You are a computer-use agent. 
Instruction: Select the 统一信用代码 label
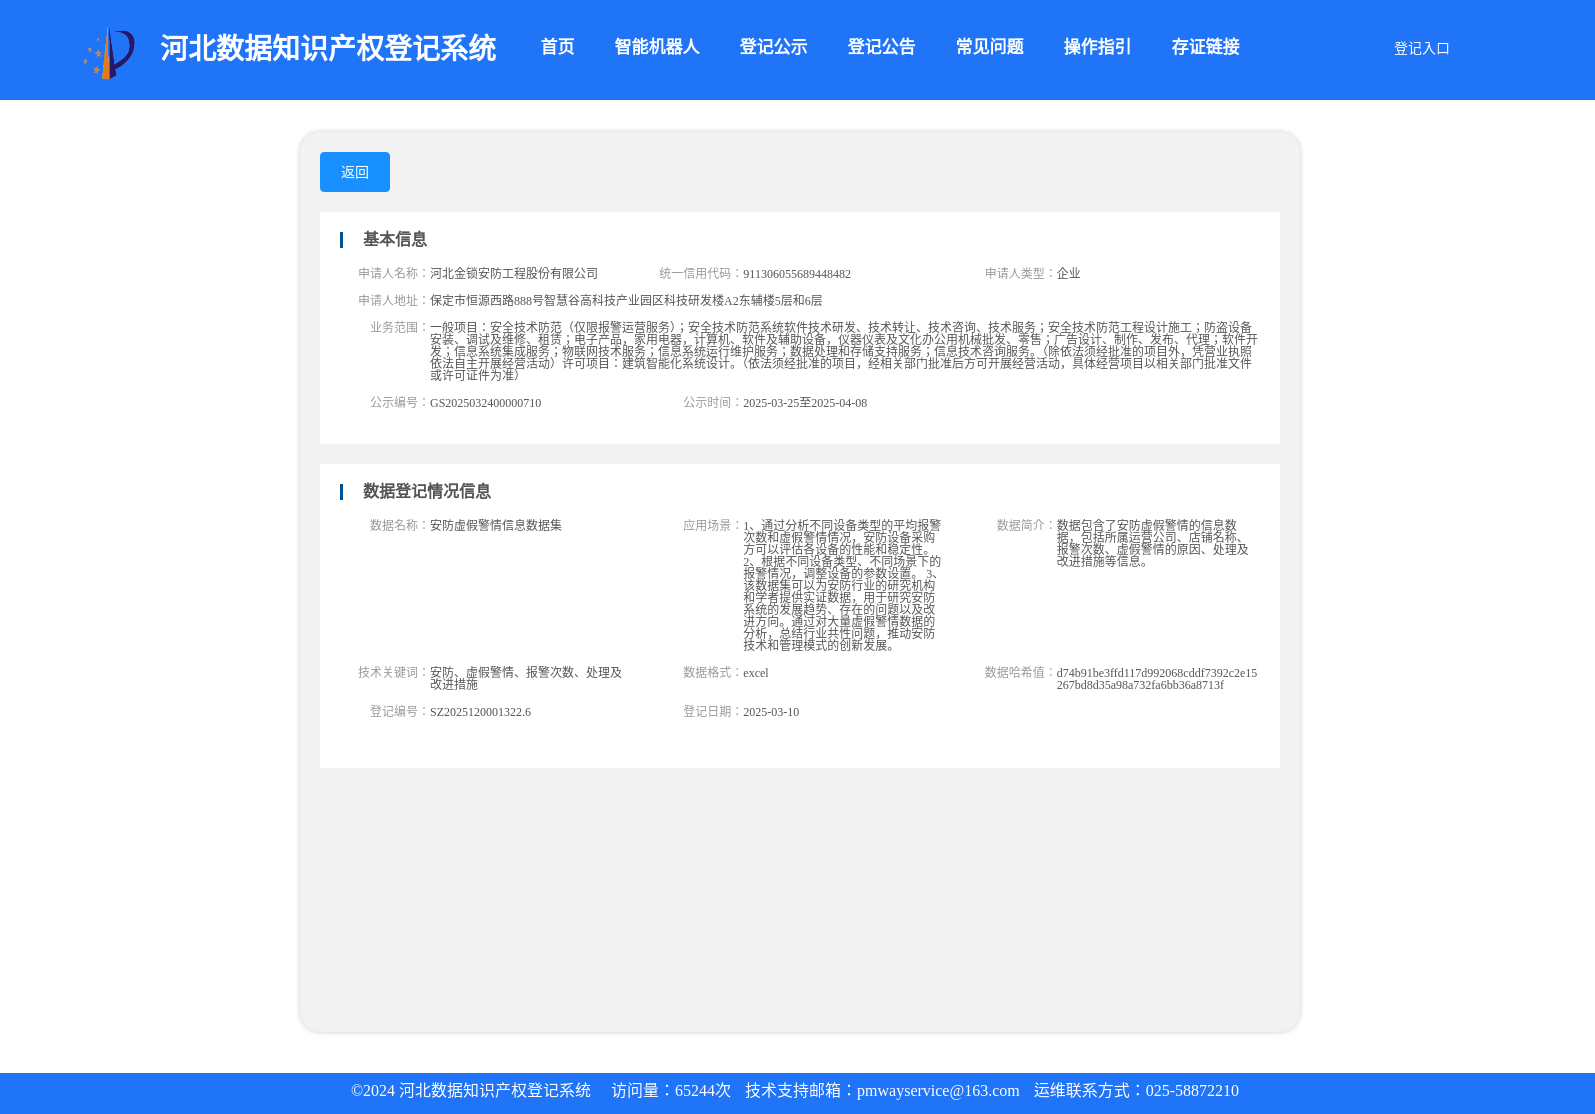click(700, 273)
